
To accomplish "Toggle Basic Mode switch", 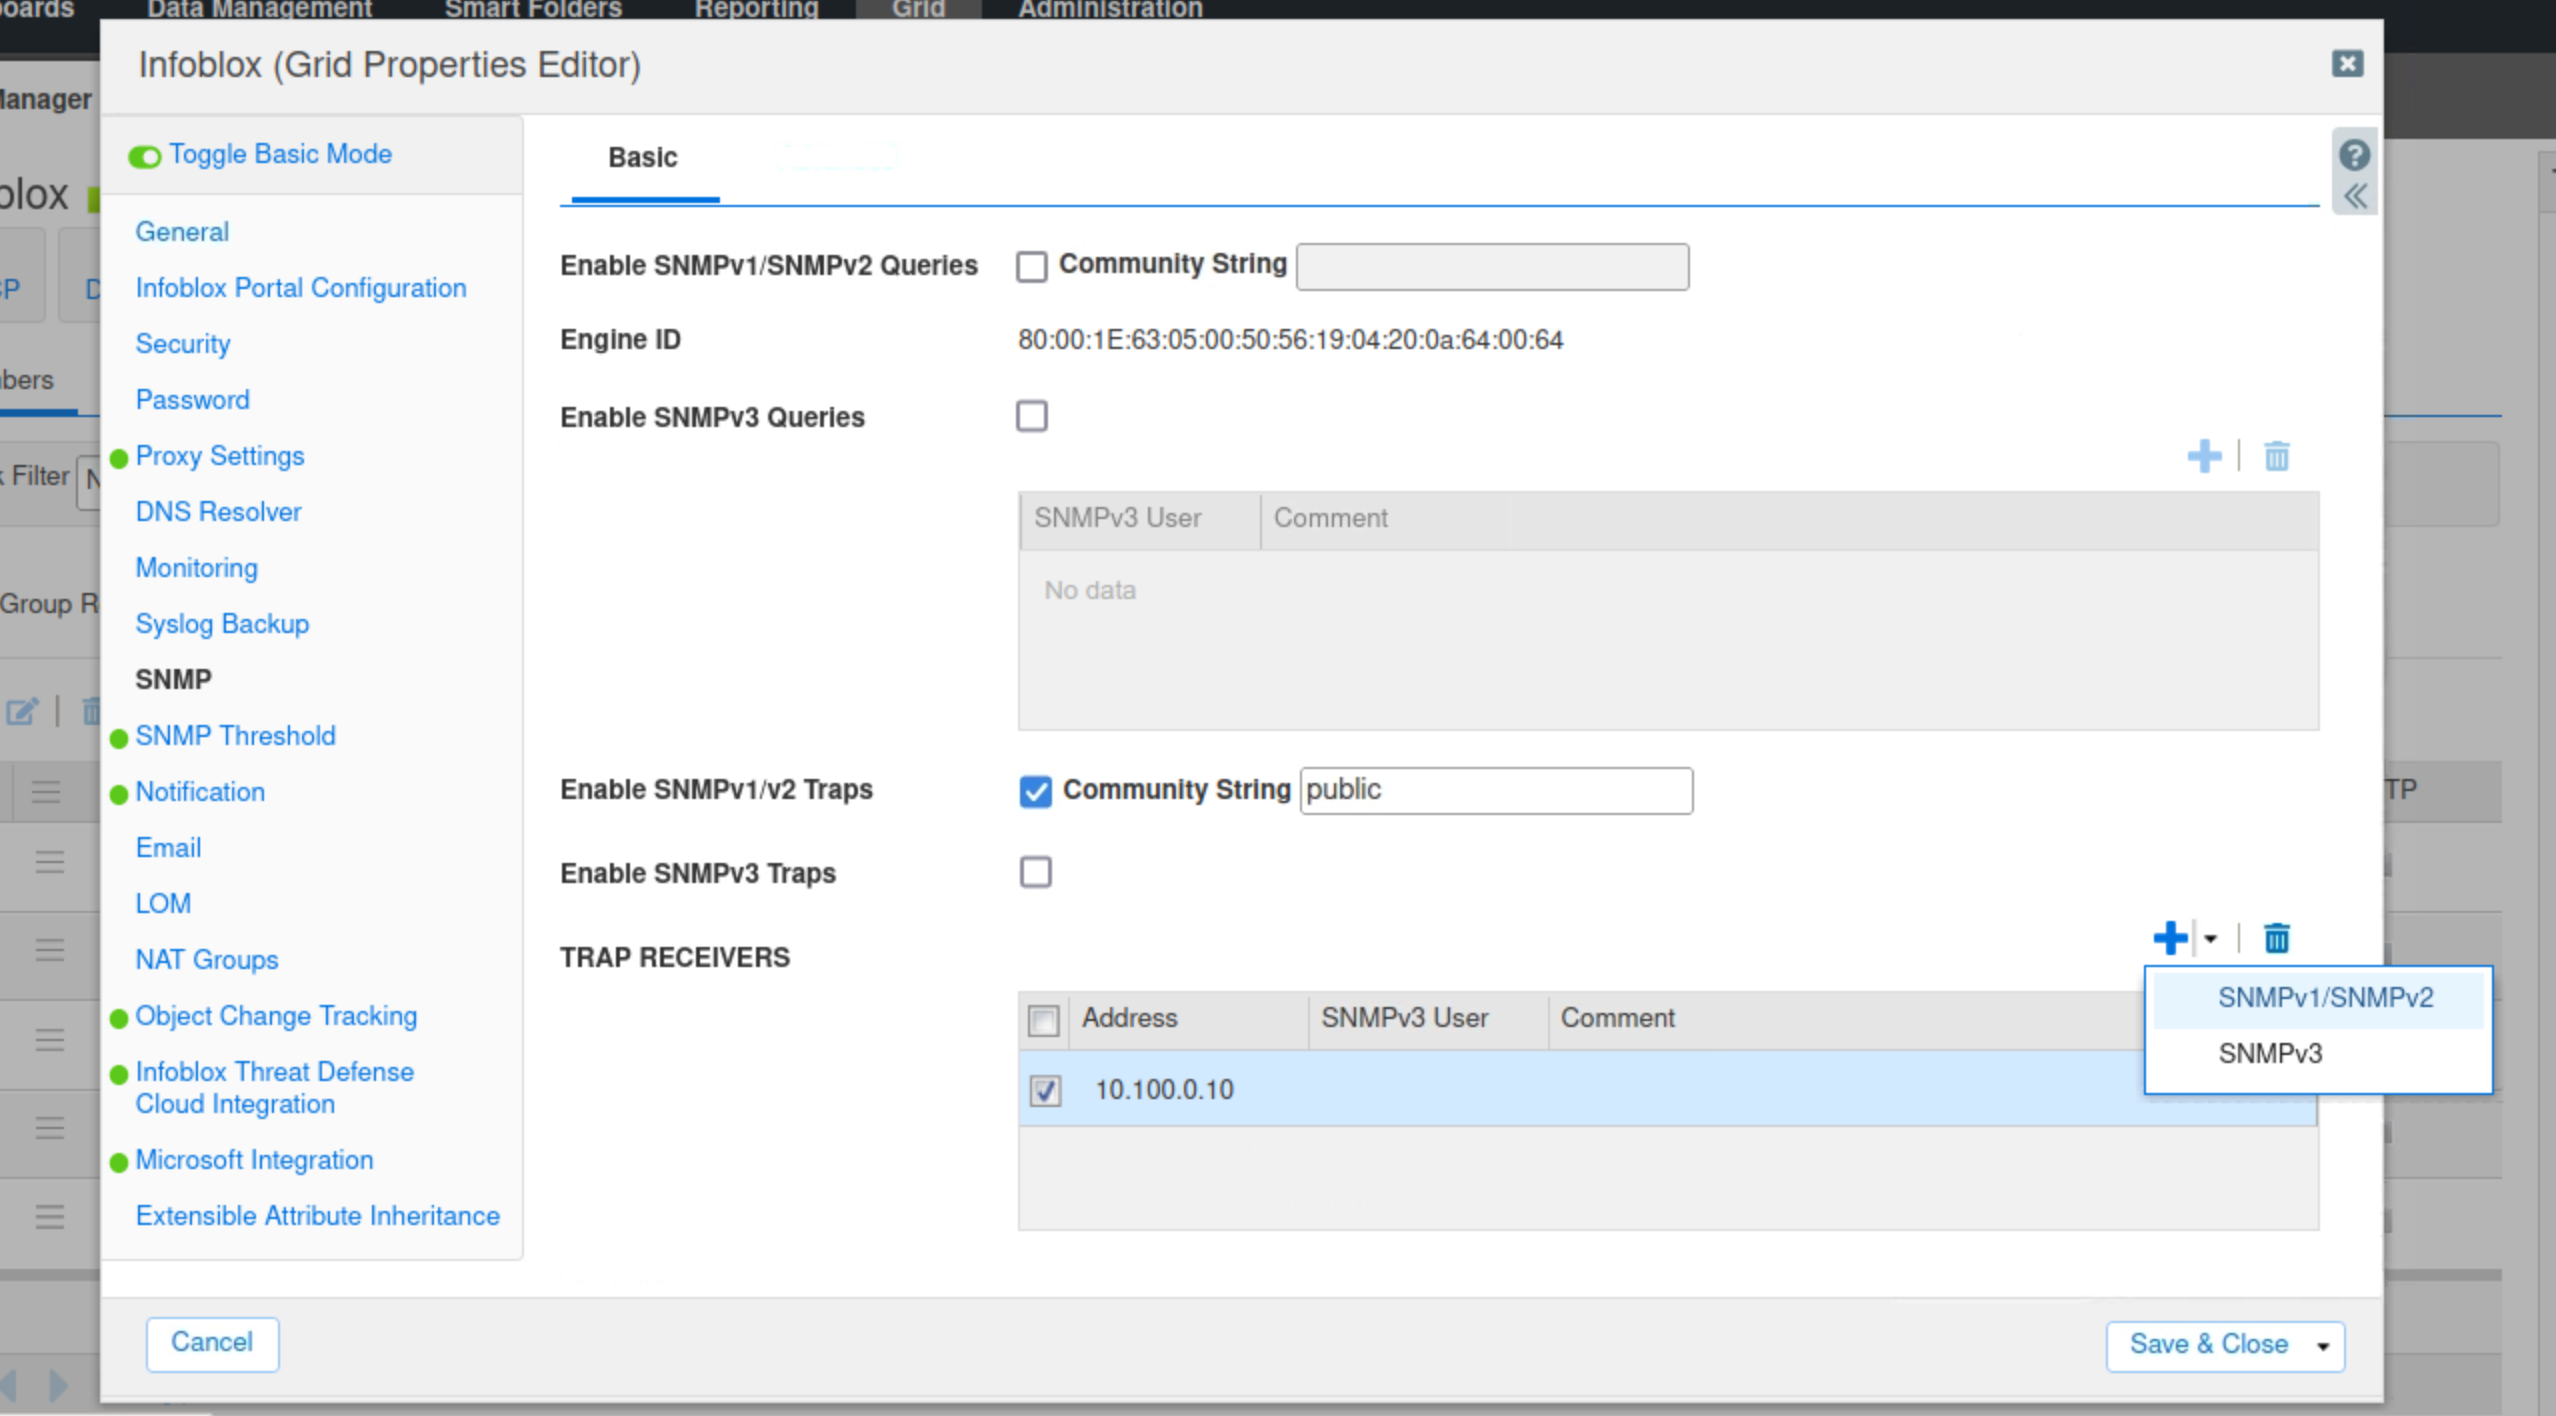I will (x=145, y=156).
